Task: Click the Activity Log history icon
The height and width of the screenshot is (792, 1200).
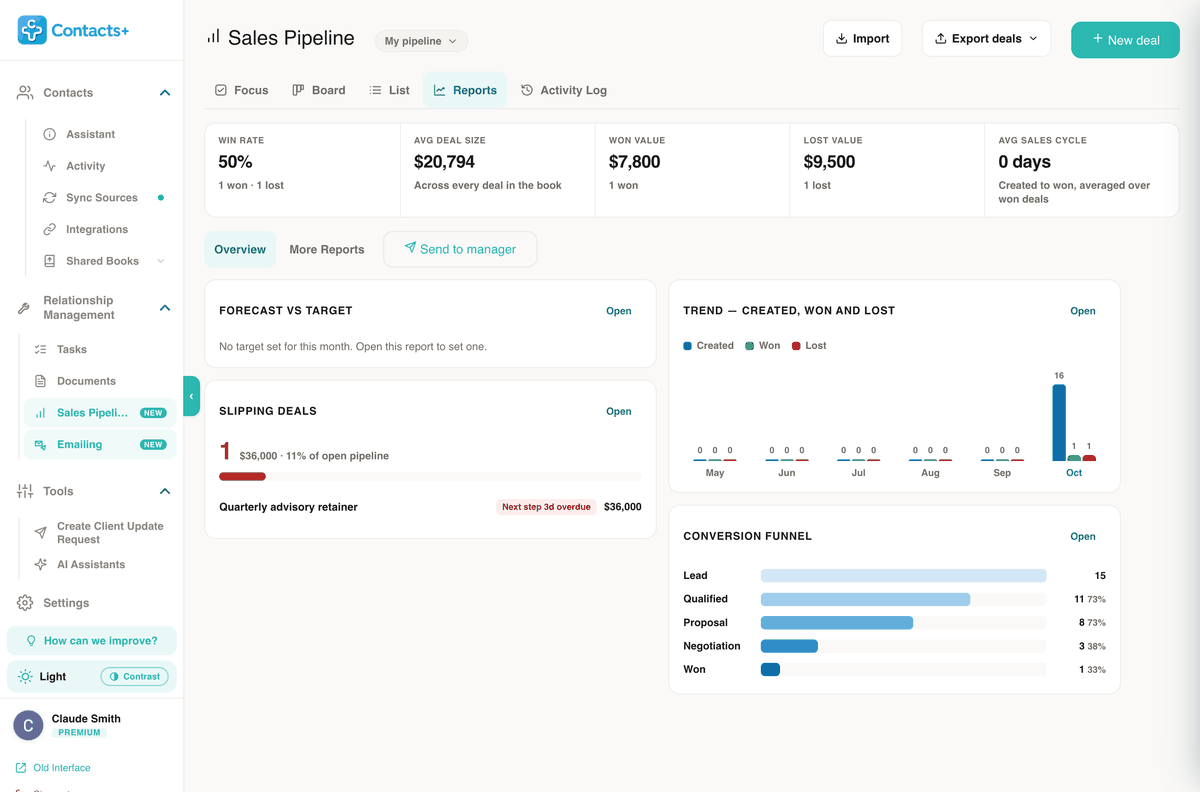Action: pyautogui.click(x=527, y=90)
